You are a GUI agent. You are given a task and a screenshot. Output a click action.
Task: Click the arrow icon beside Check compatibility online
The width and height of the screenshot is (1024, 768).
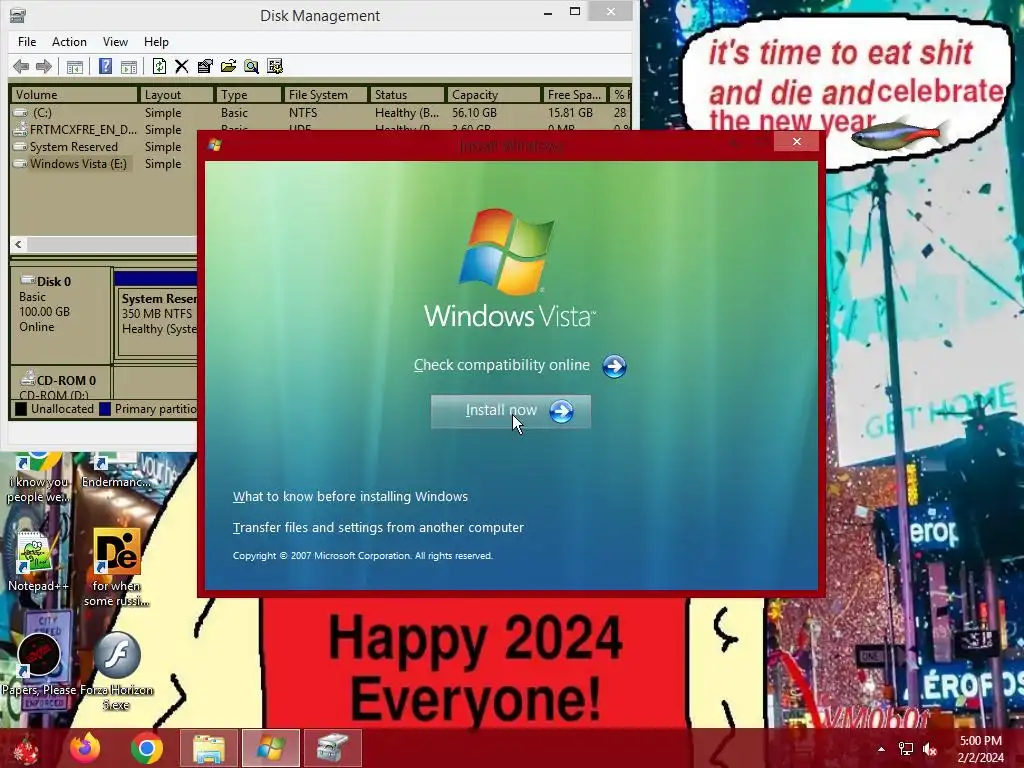coord(614,366)
